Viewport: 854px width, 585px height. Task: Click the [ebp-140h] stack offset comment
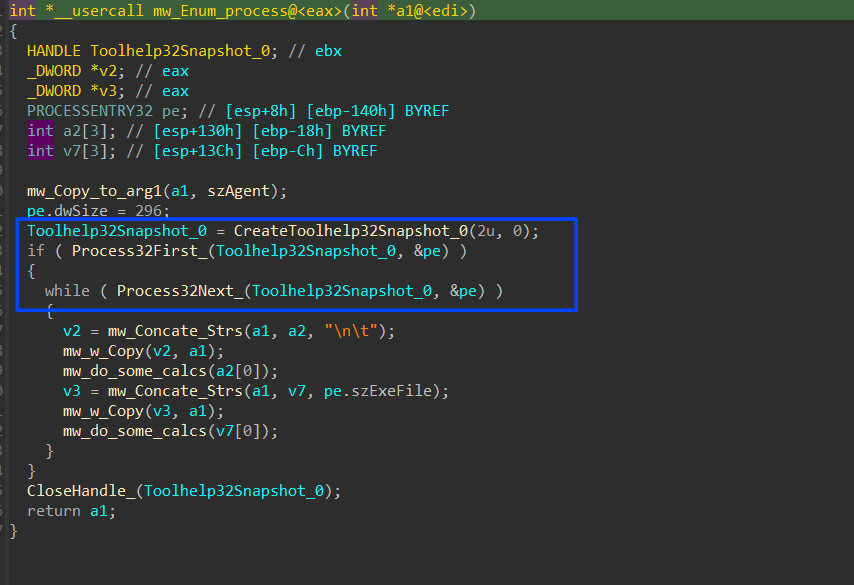pyautogui.click(x=351, y=111)
